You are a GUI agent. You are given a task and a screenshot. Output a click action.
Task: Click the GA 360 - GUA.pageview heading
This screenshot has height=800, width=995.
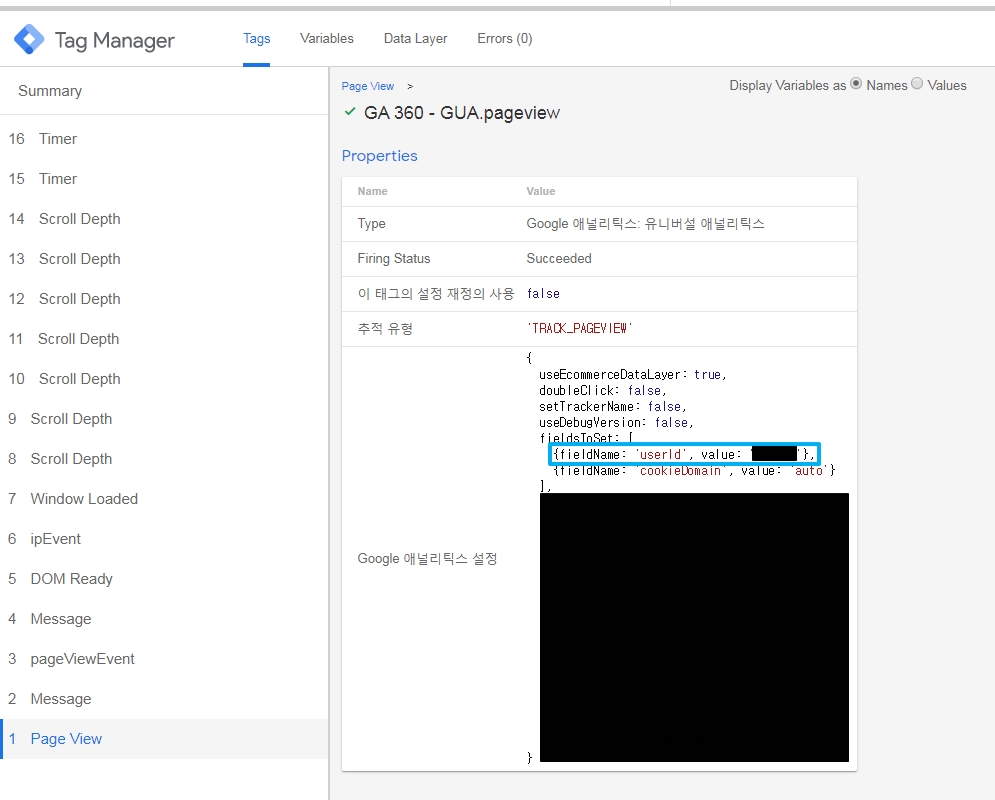(462, 113)
